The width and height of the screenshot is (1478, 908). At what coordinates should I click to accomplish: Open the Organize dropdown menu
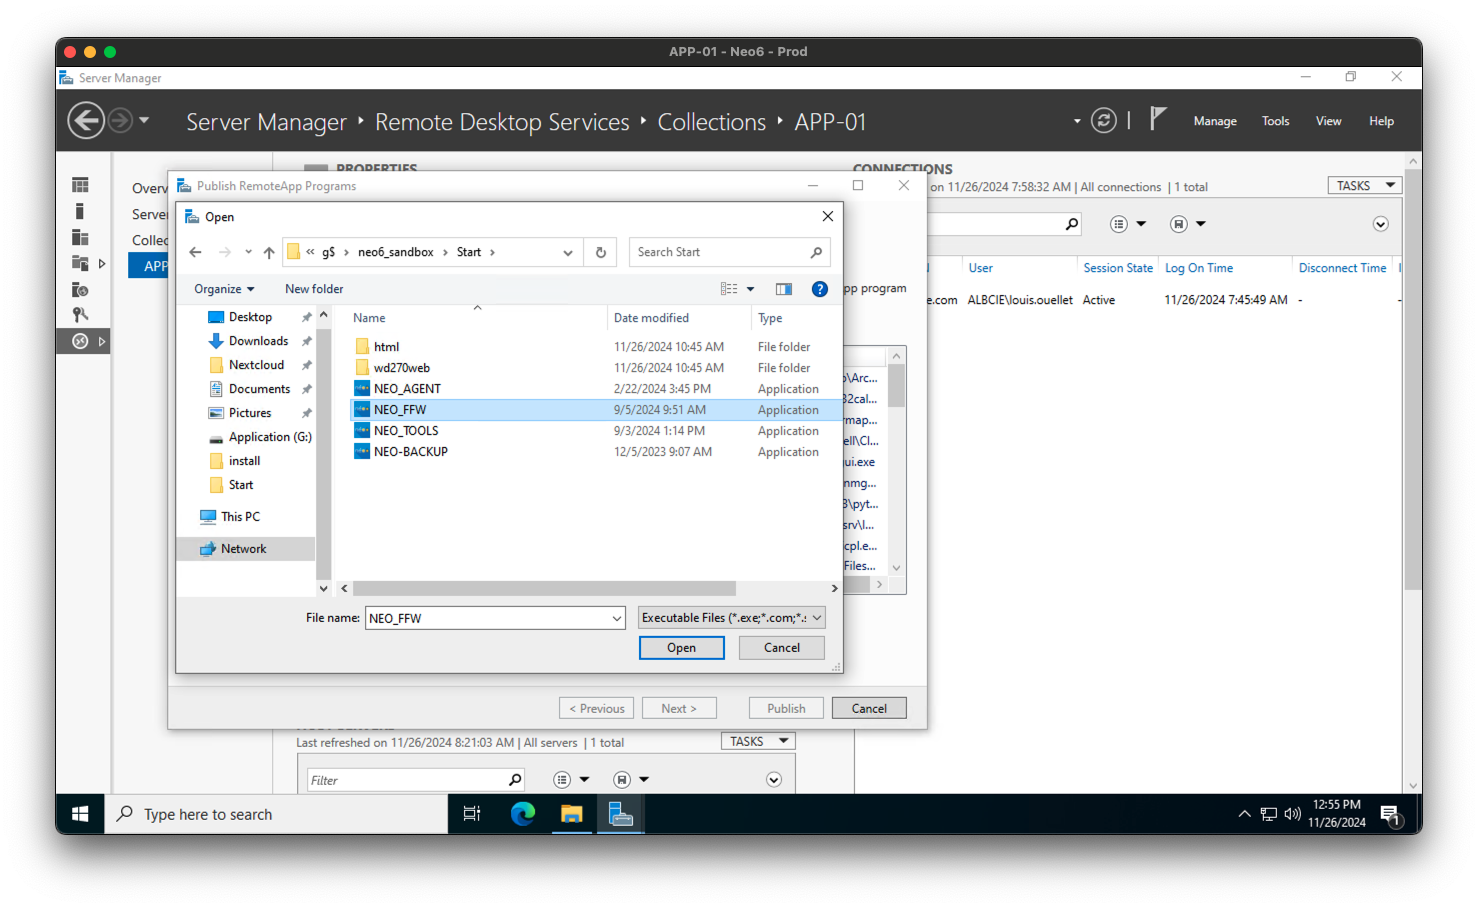[222, 288]
